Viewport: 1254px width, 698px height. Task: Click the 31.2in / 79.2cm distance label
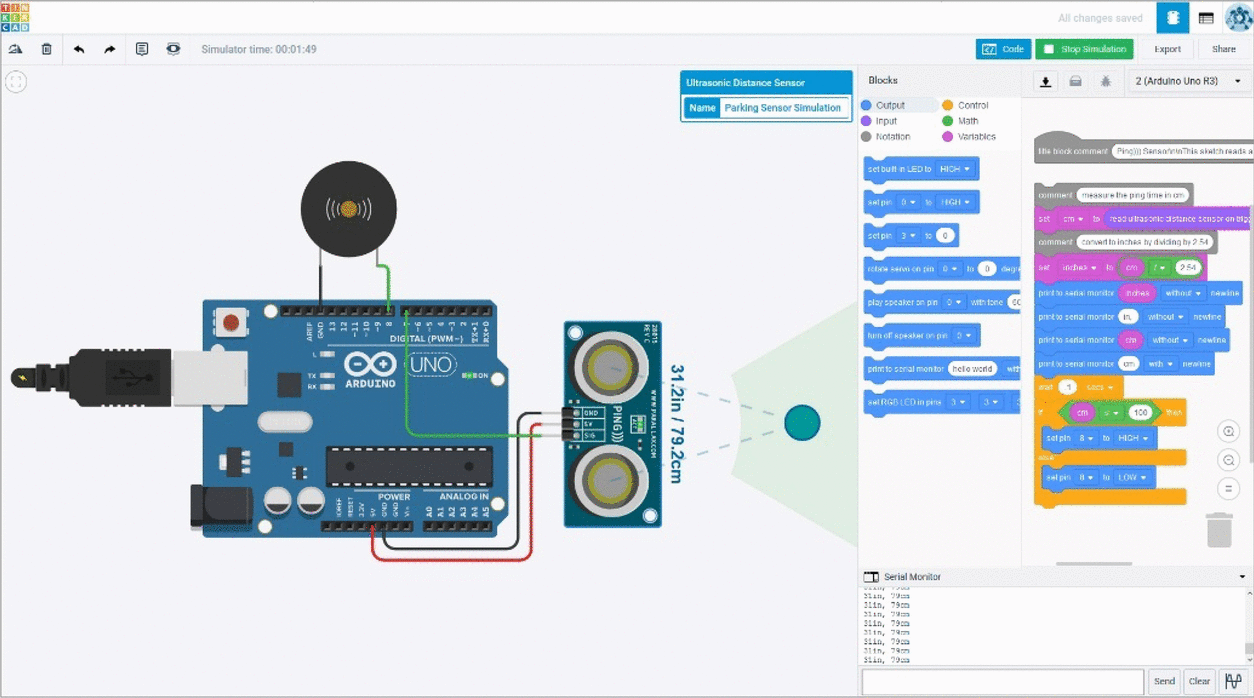(x=676, y=423)
